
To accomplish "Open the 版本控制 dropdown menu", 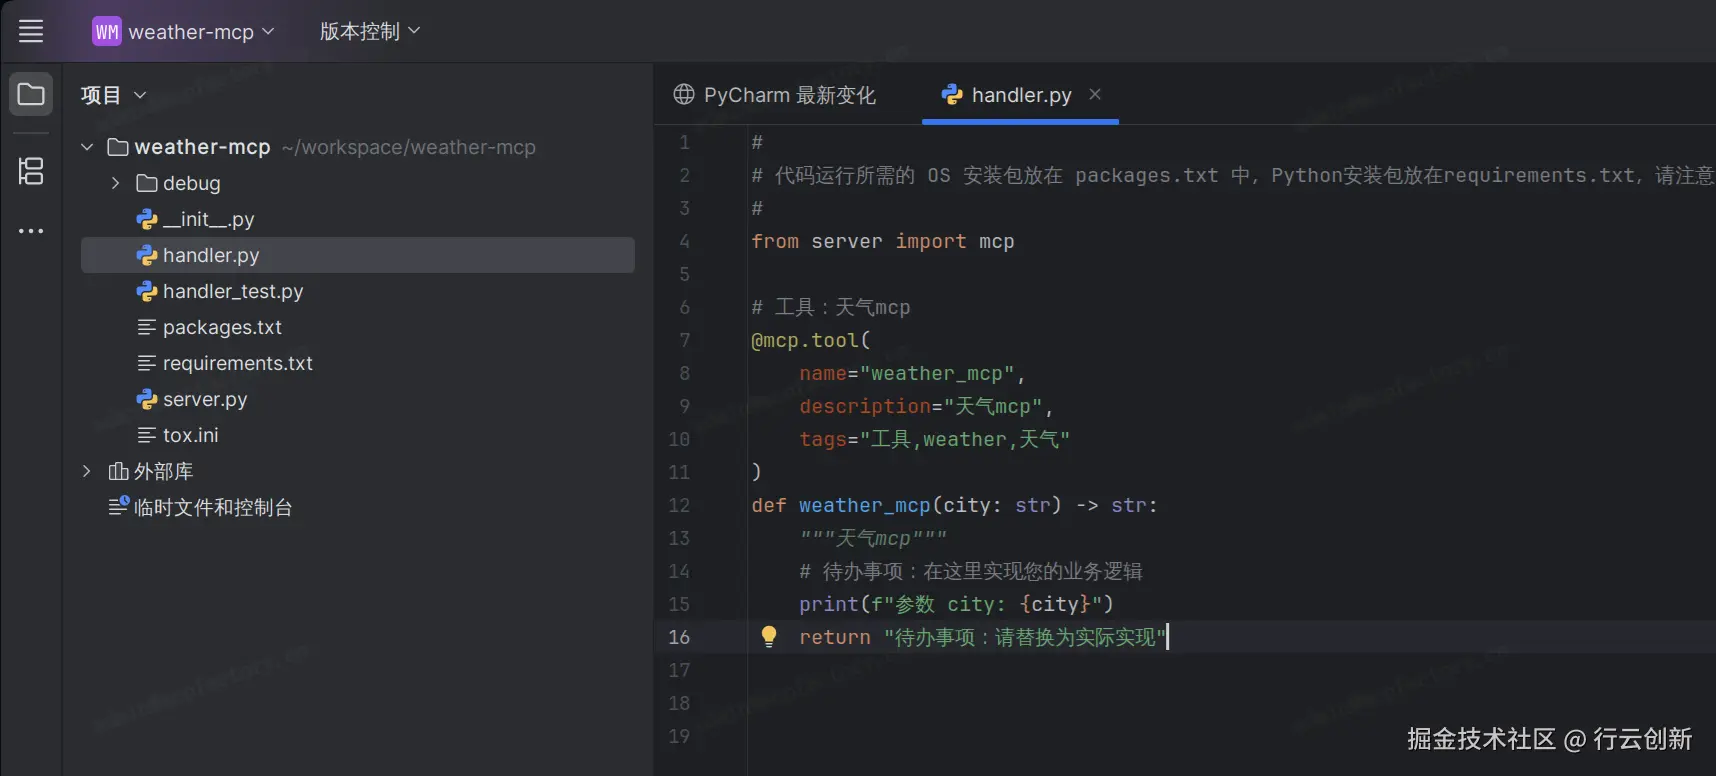I will coord(369,32).
